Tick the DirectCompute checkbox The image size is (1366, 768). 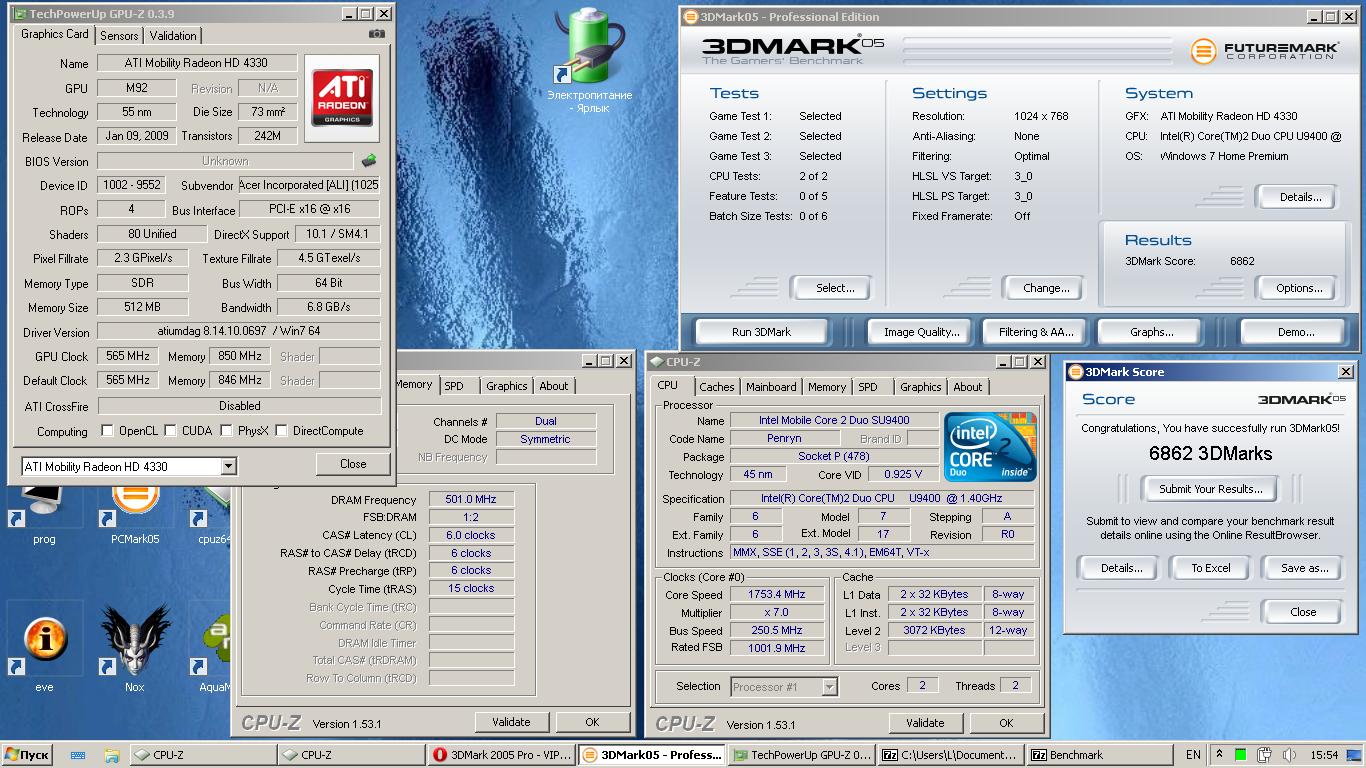click(282, 431)
